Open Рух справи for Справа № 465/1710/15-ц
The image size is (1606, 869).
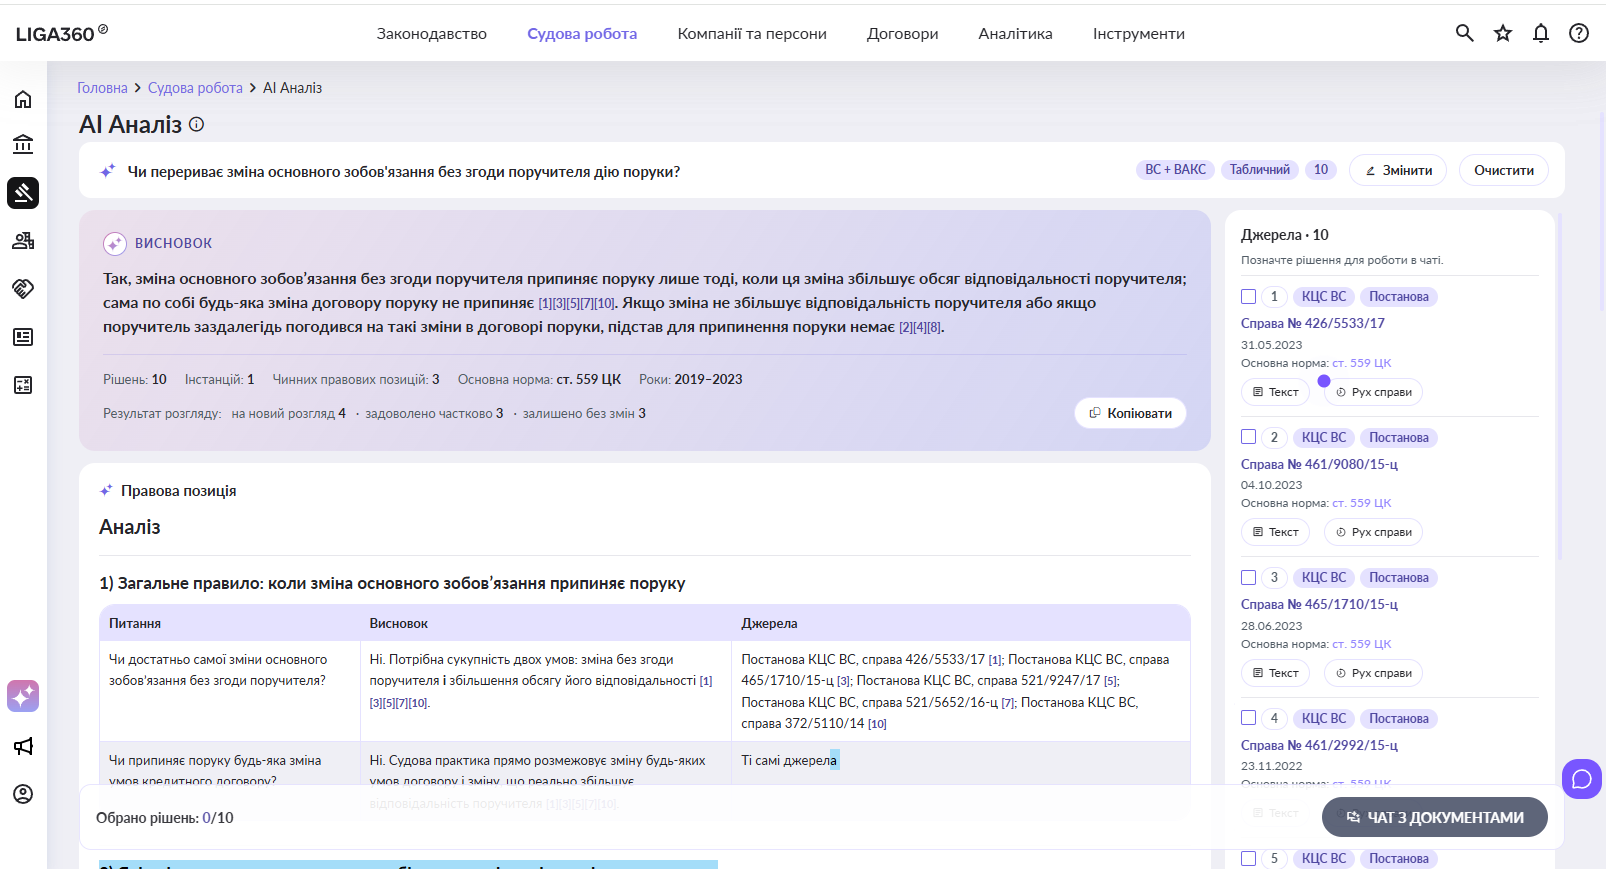click(1373, 673)
